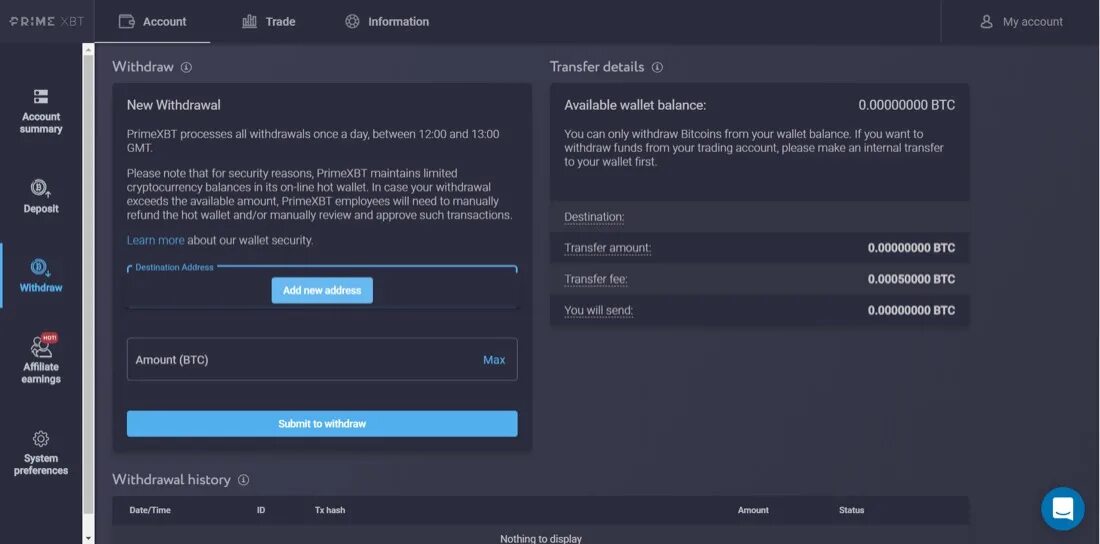Click the scrollbar up arrow
1100x544 pixels.
coord(88,49)
